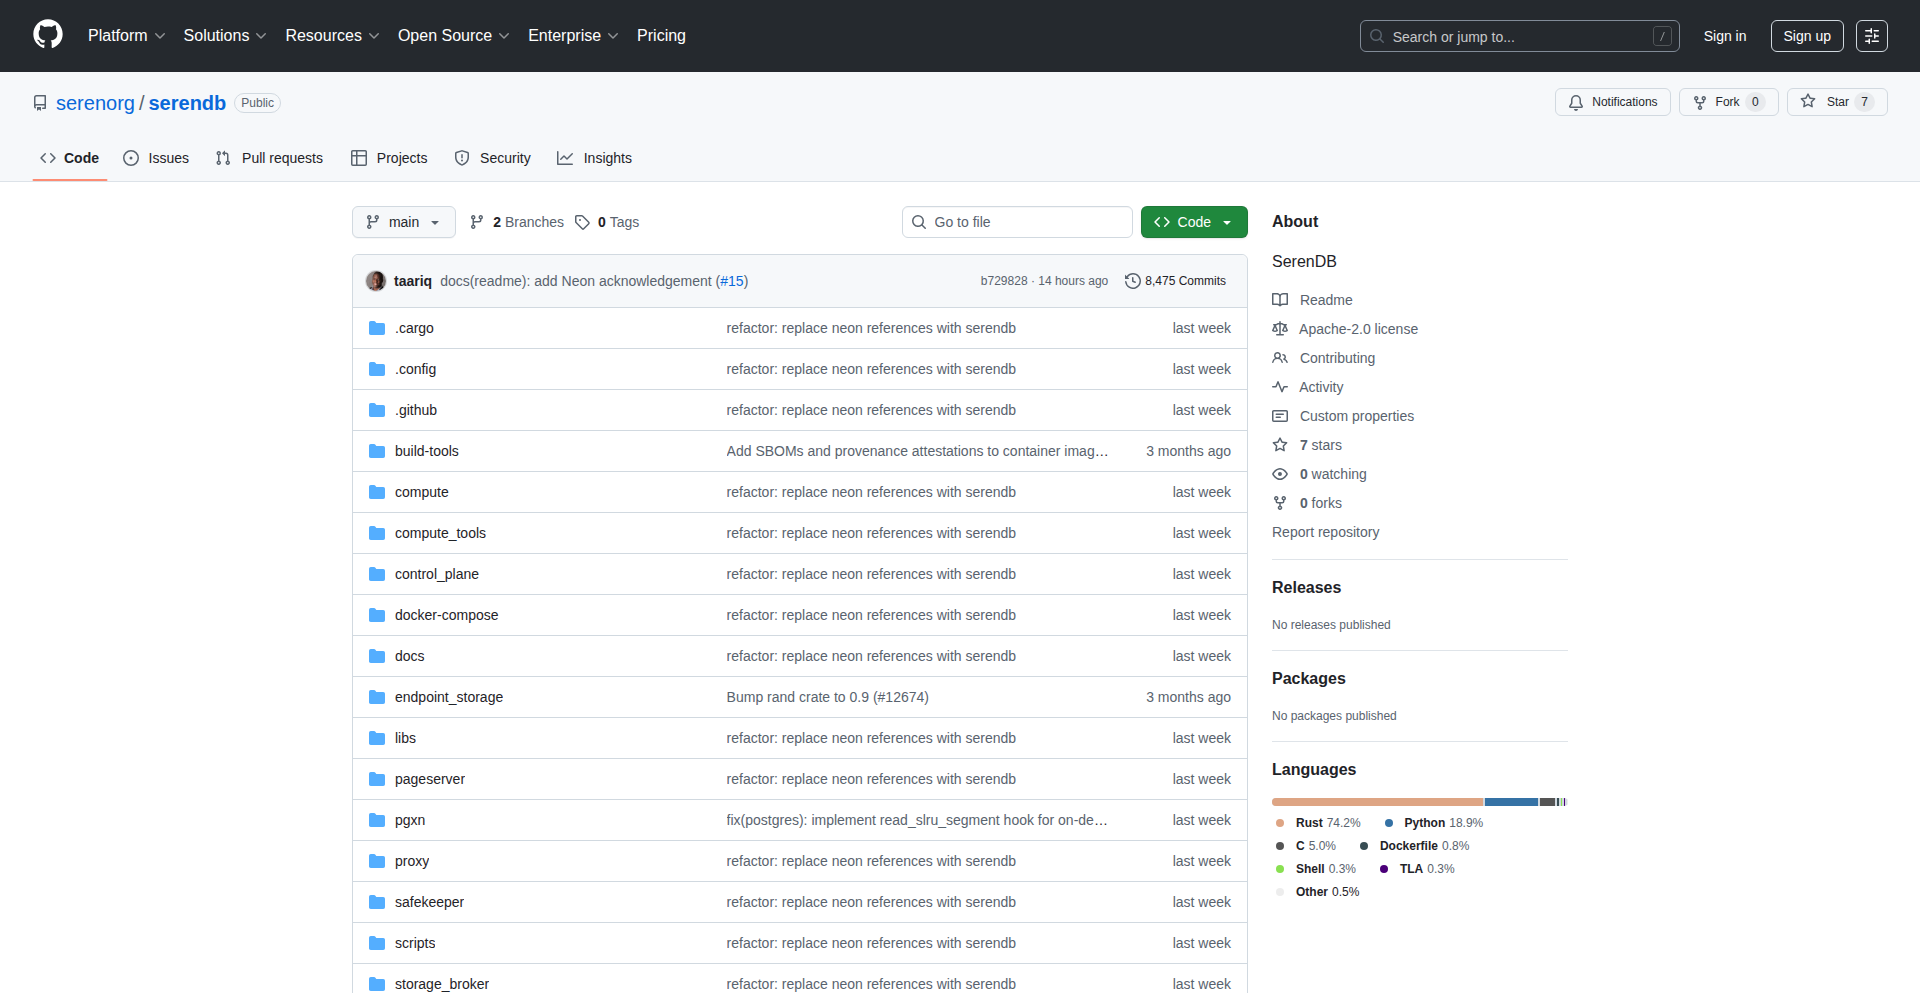Screen dimensions: 1920x993
Task: Open the .github folder icon
Action: (x=377, y=410)
